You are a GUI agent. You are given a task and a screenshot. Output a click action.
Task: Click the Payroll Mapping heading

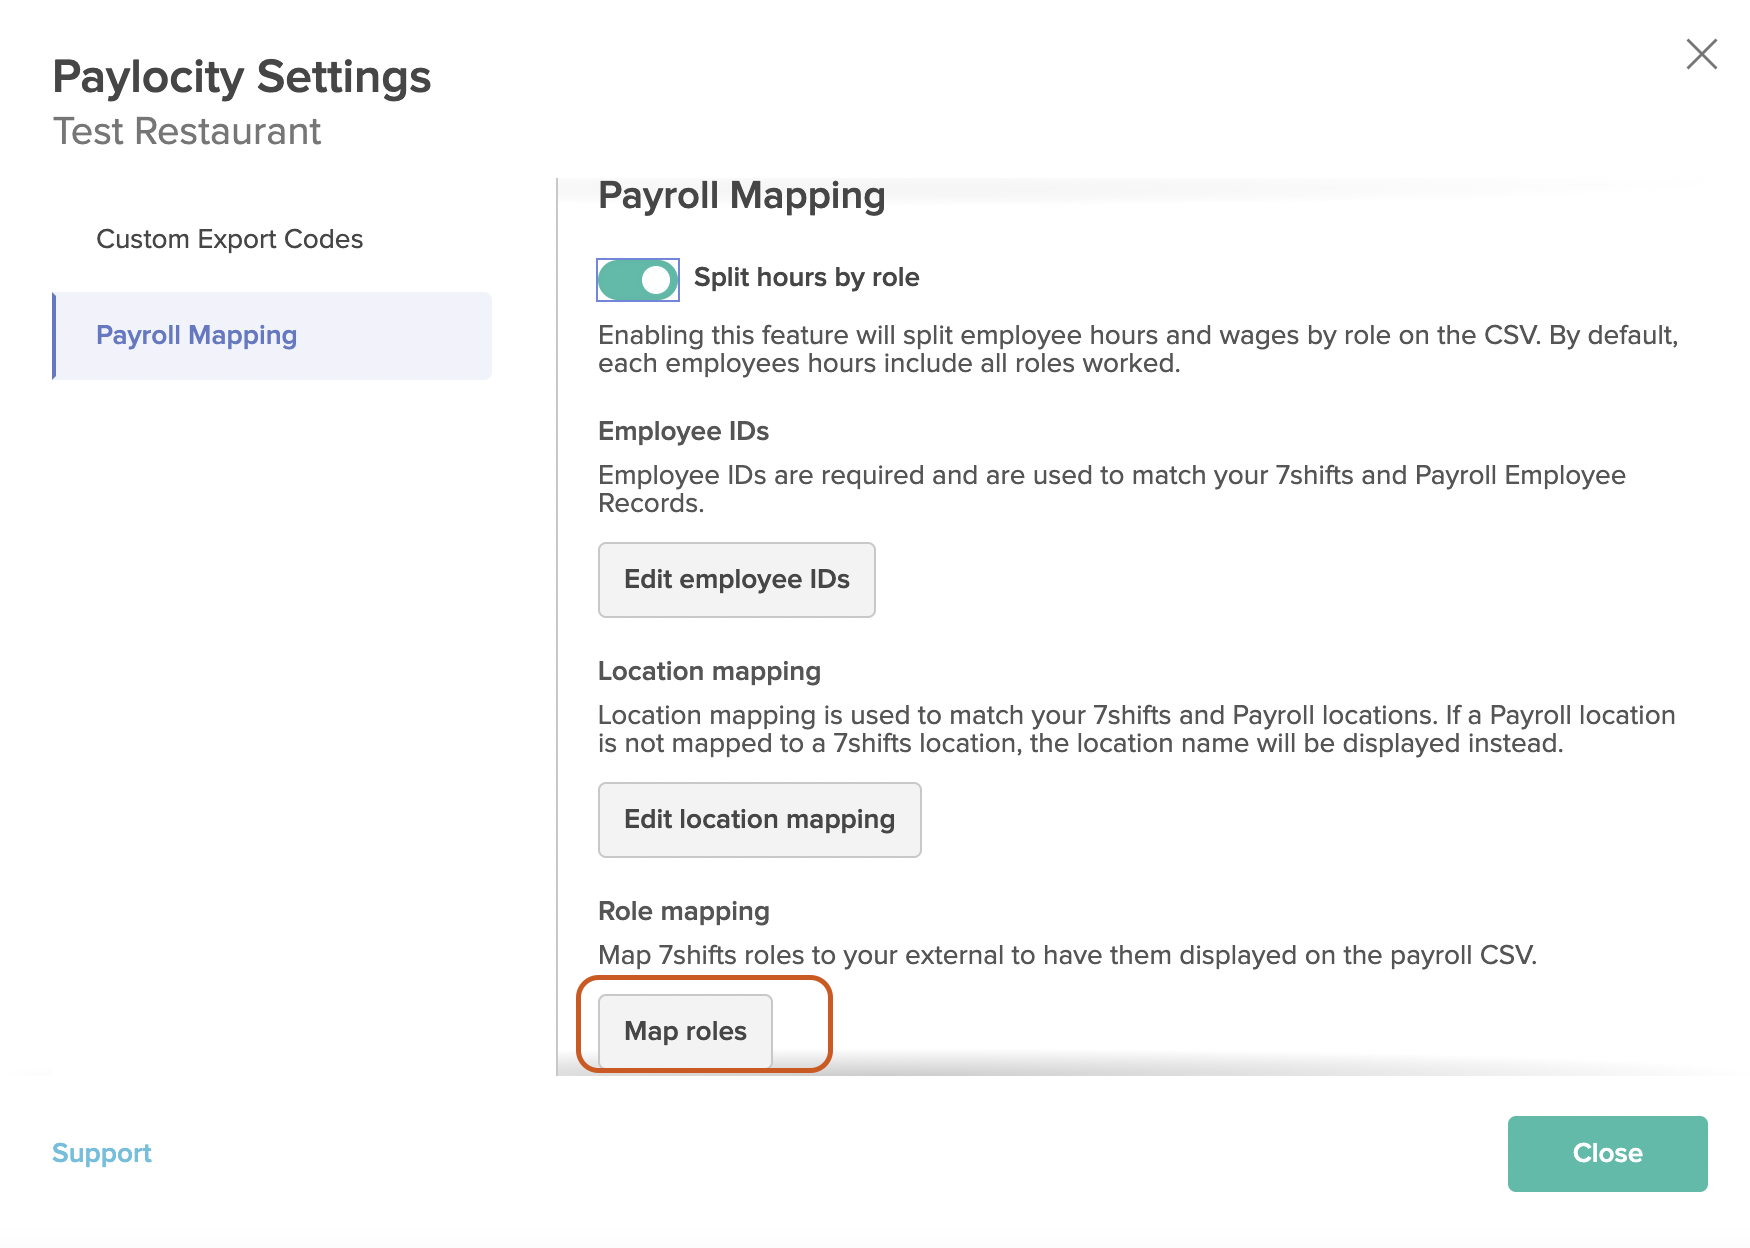(x=741, y=195)
